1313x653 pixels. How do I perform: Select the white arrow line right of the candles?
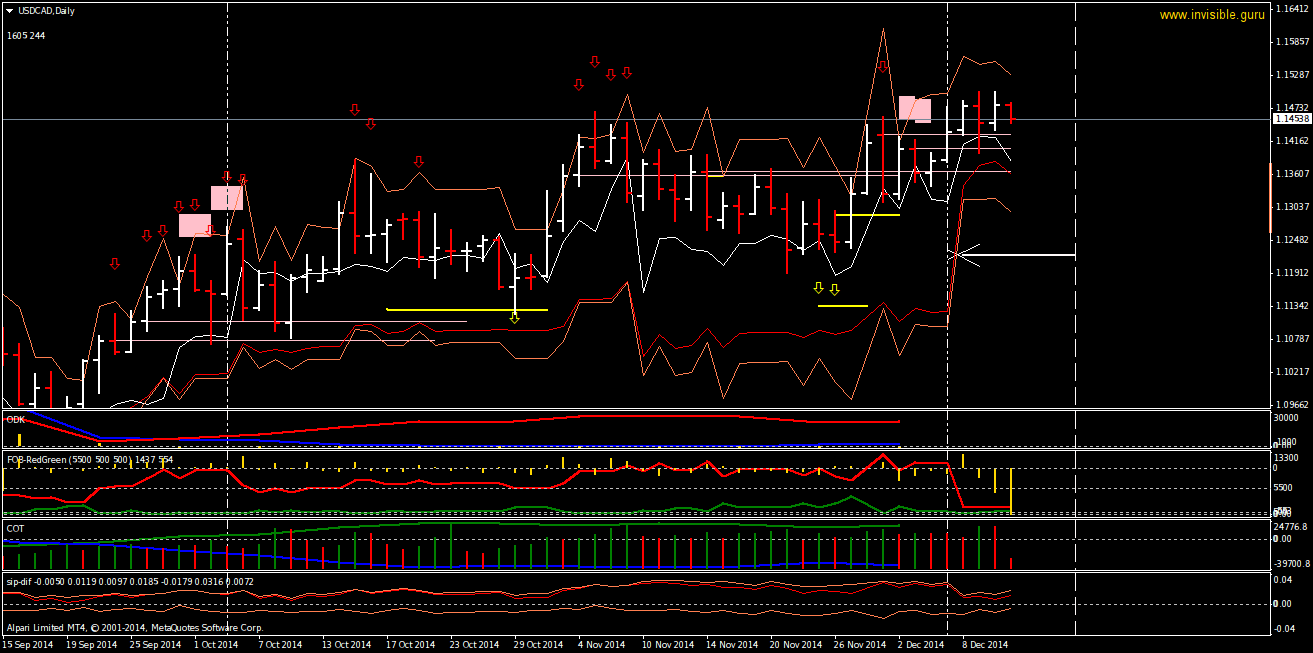(x=1020, y=256)
